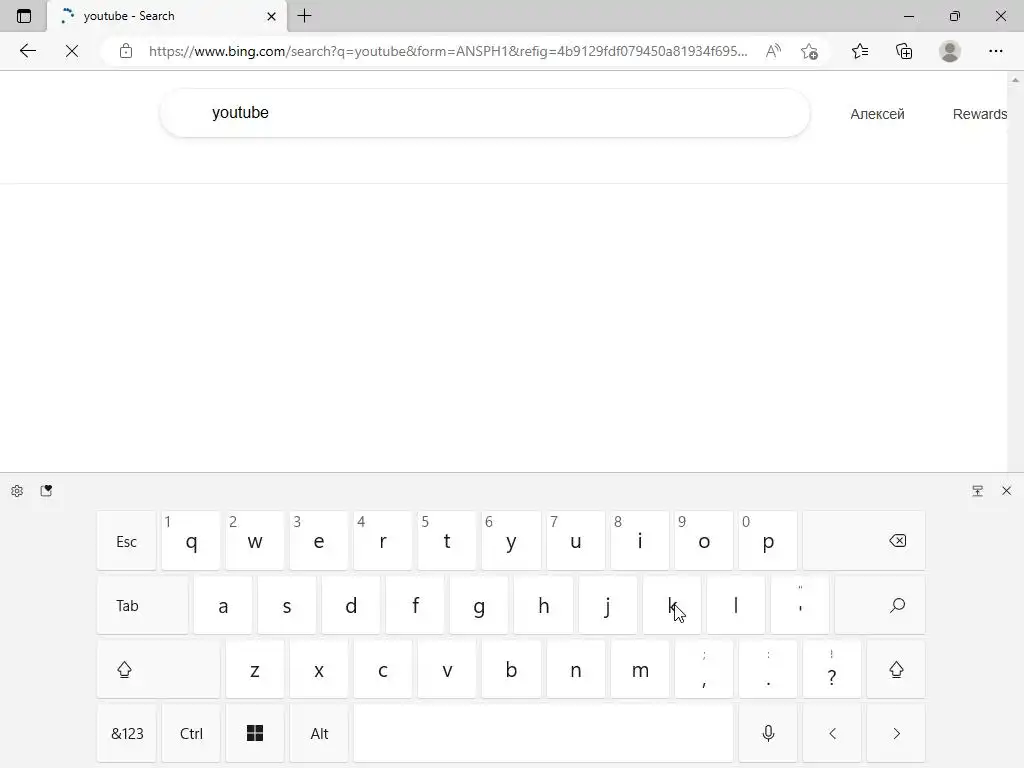
Task: Open Settings and more menu
Action: (995, 51)
